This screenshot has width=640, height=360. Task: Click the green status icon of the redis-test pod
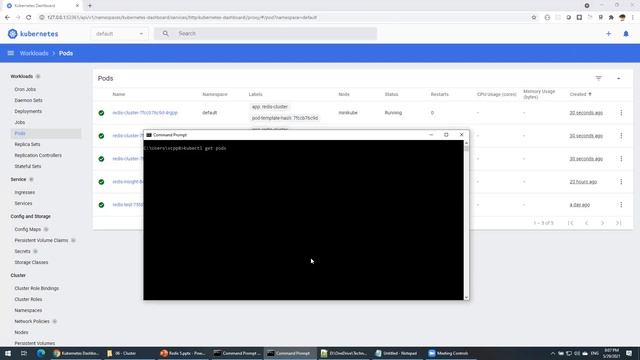[x=101, y=205]
